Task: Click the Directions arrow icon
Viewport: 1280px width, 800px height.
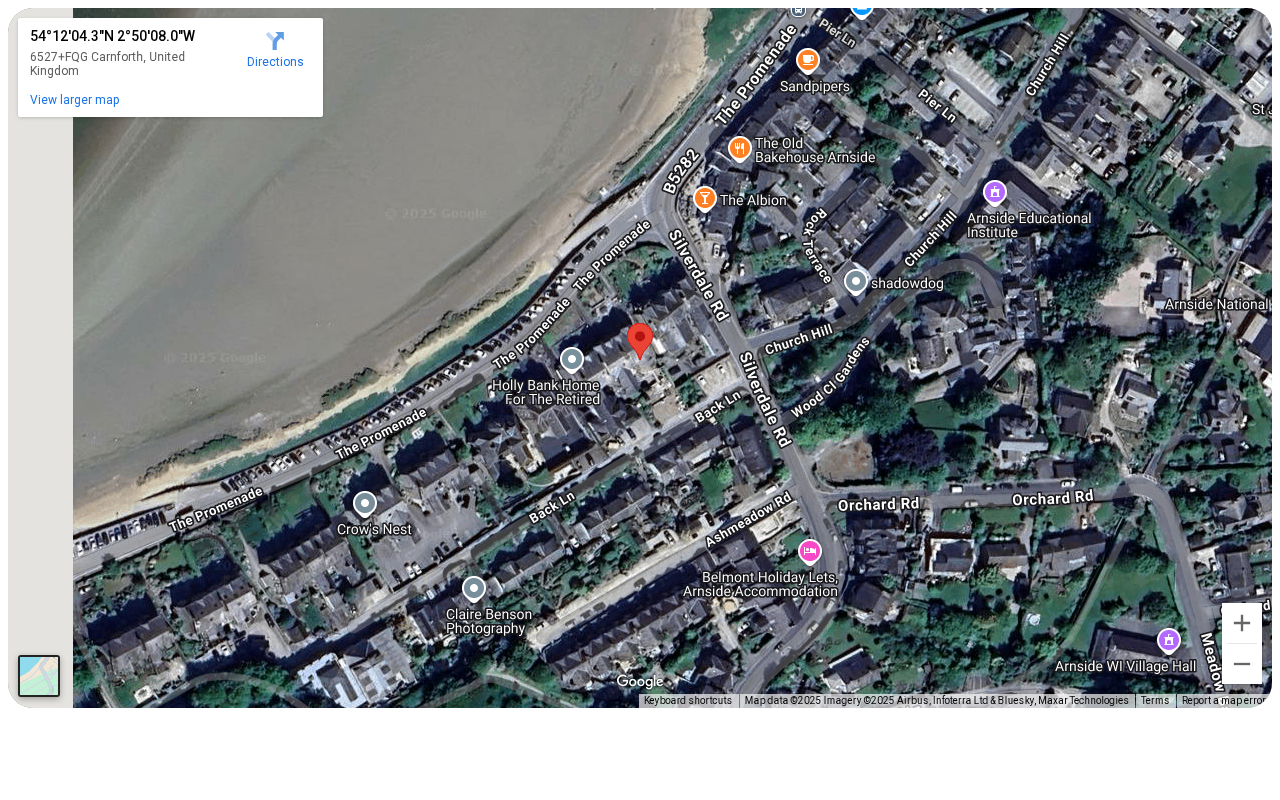Action: (x=275, y=41)
